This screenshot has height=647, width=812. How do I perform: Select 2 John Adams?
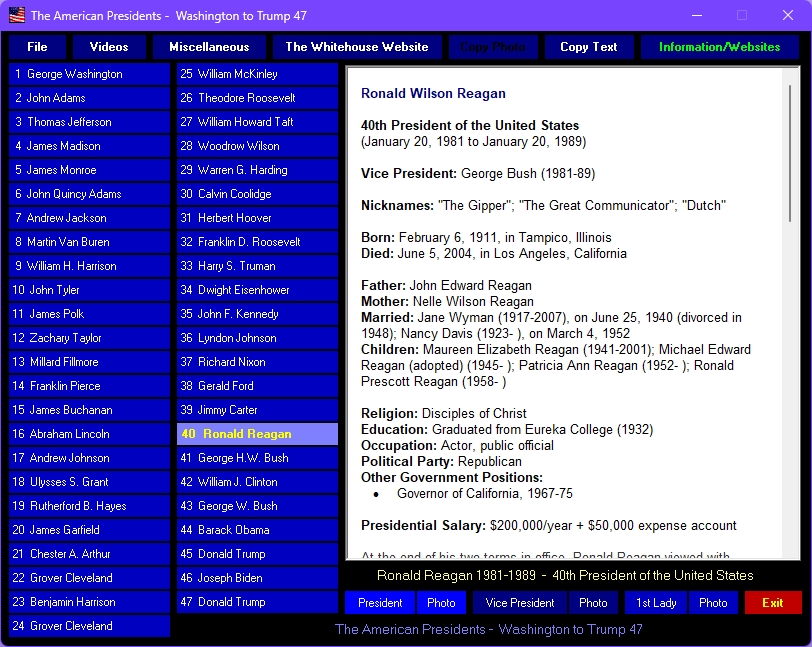tap(89, 98)
